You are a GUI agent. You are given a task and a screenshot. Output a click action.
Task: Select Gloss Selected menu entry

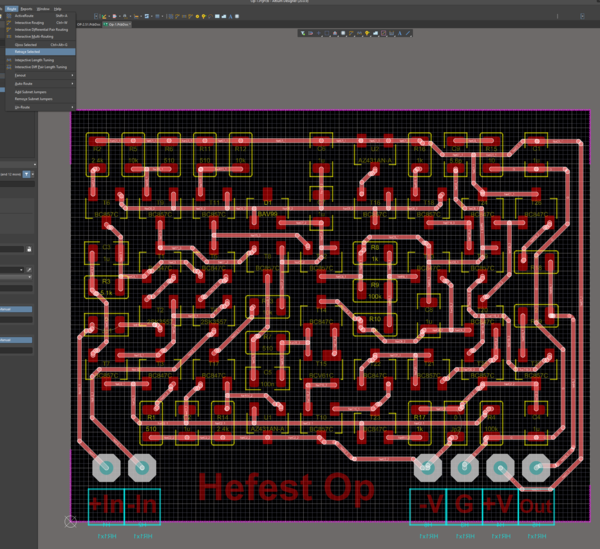41,45
